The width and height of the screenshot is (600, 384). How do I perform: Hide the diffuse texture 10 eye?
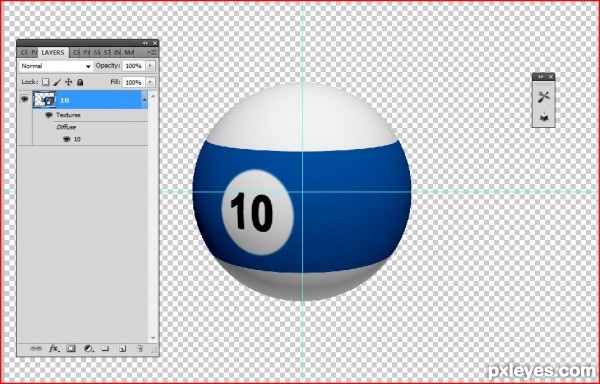67,139
